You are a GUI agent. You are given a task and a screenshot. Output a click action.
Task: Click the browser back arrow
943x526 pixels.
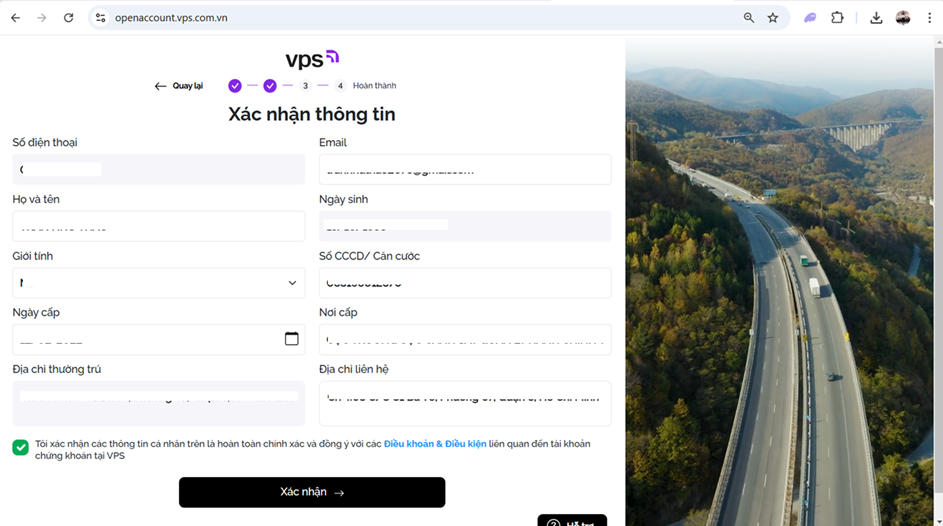16,18
